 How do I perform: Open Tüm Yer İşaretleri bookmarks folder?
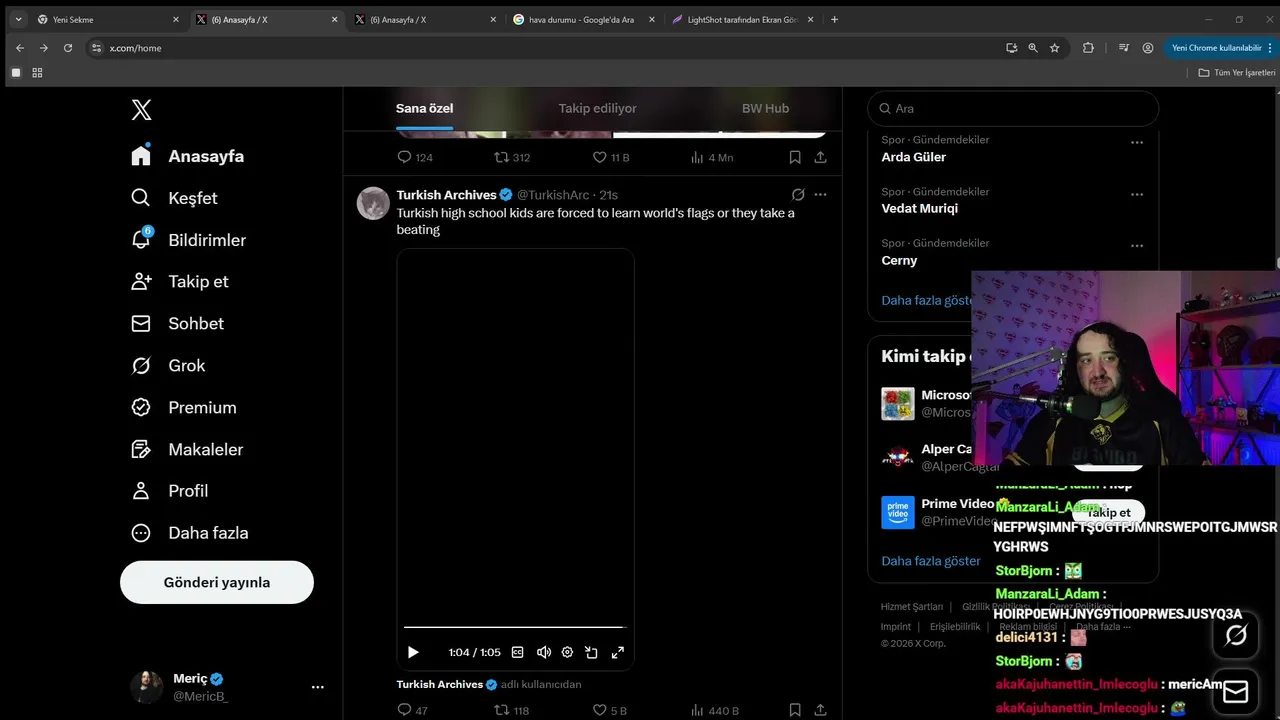pyautogui.click(x=1237, y=73)
